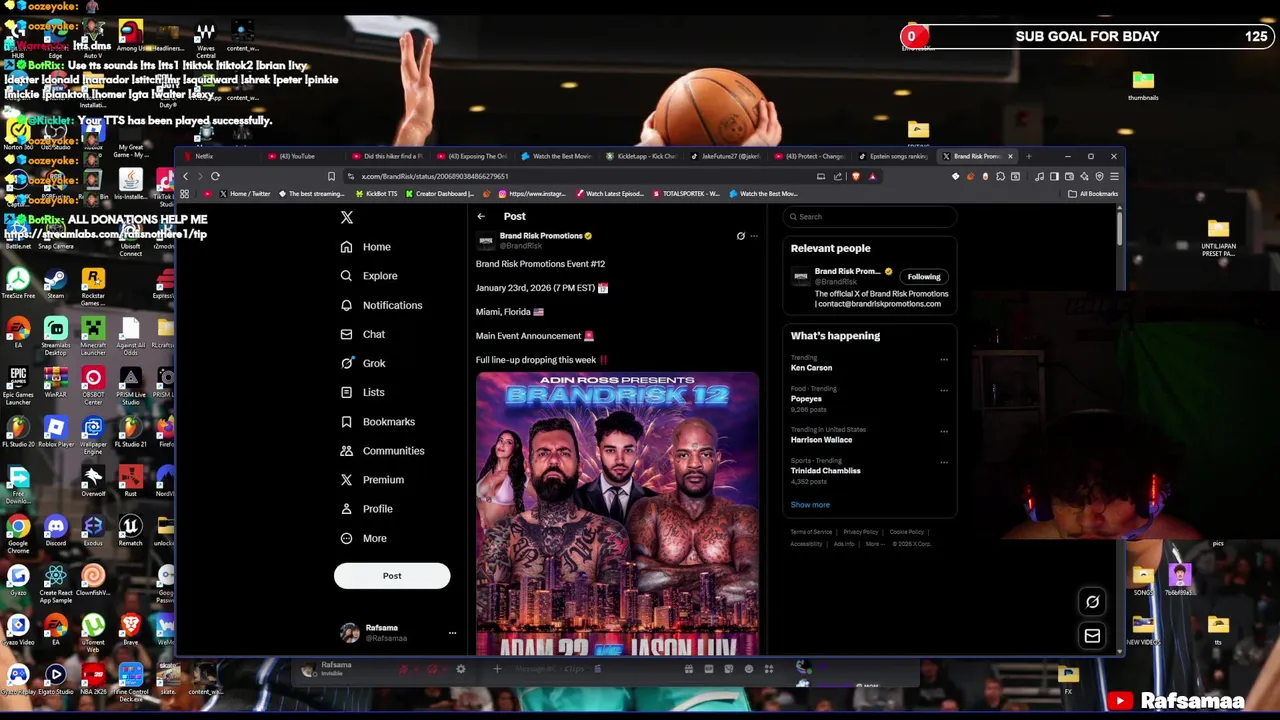Open Discord desktop shortcut
Screen dimensions: 1280x720
pos(55,530)
